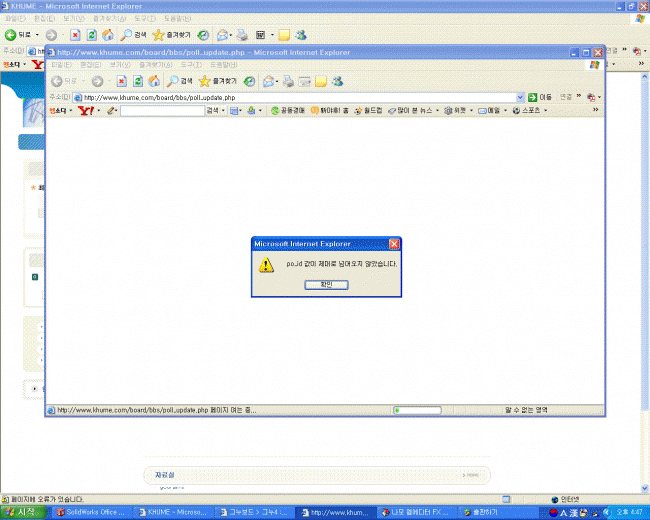Viewport: 650px width, 520px height.
Task: Click the 확인 button in the alert dialog
Action: [x=326, y=284]
